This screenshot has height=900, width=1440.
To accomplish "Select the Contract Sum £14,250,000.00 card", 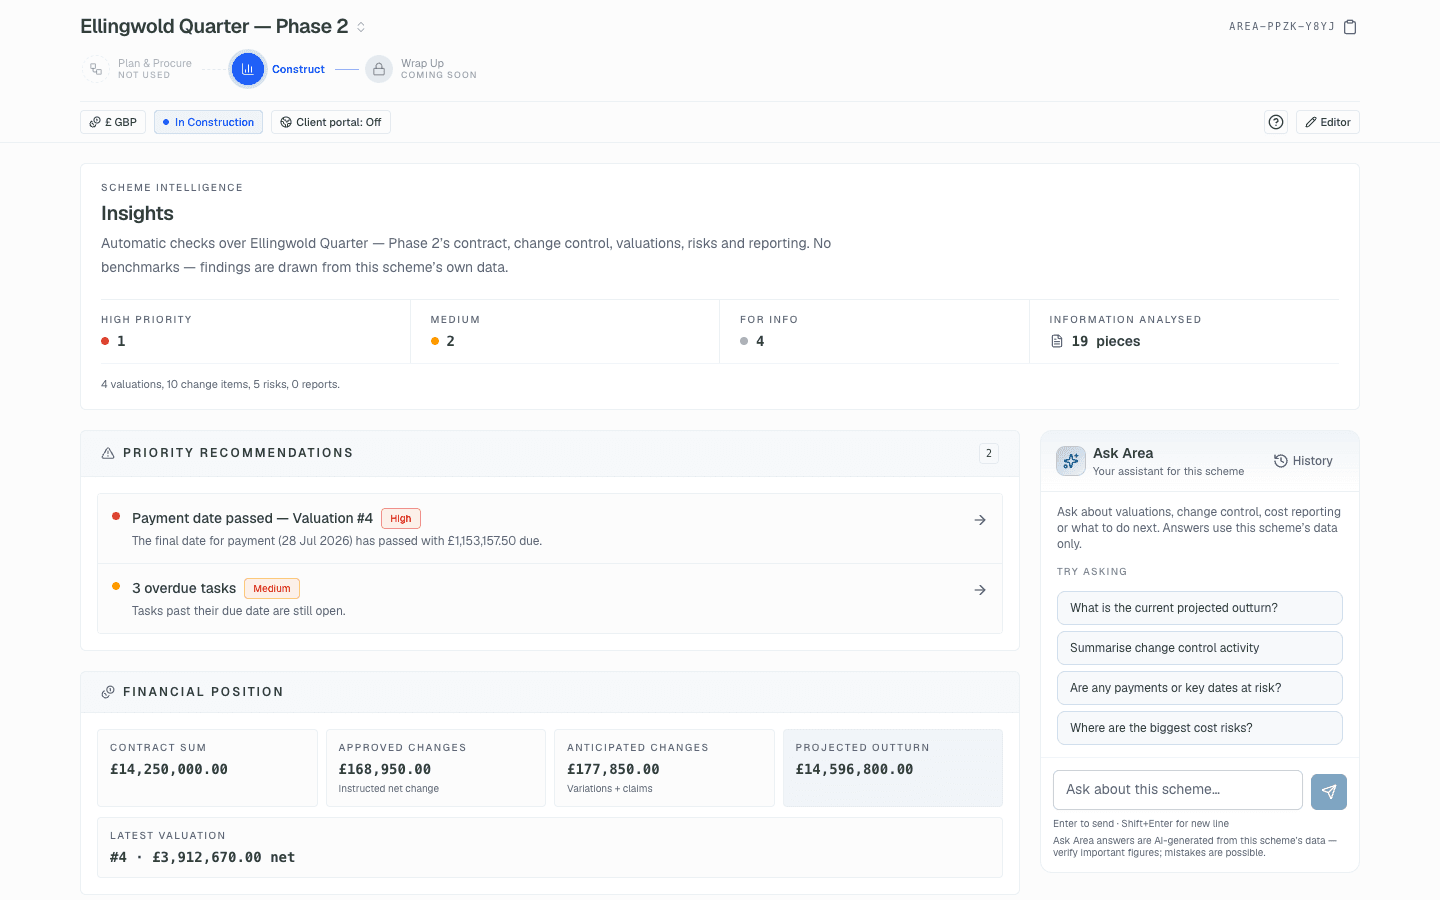I will pos(207,768).
